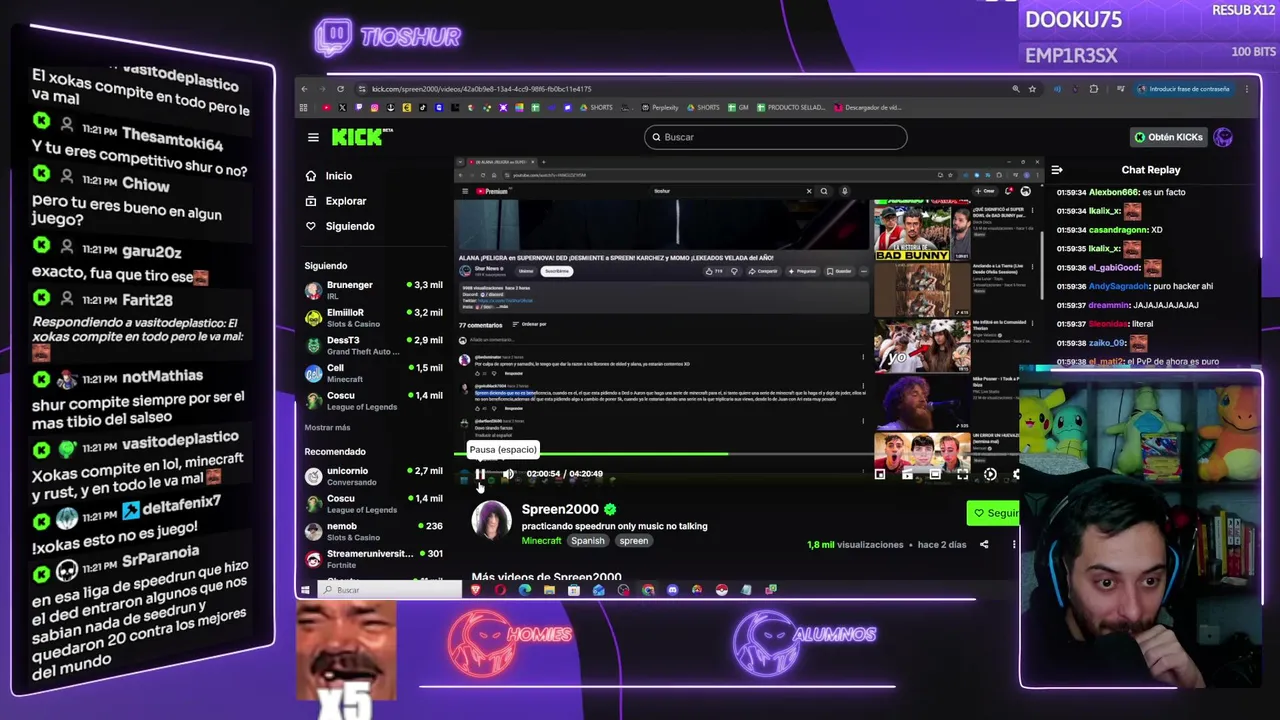Image resolution: width=1280 pixels, height=720 pixels.
Task: Click Spreen2000 profile picture
Action: 491,521
